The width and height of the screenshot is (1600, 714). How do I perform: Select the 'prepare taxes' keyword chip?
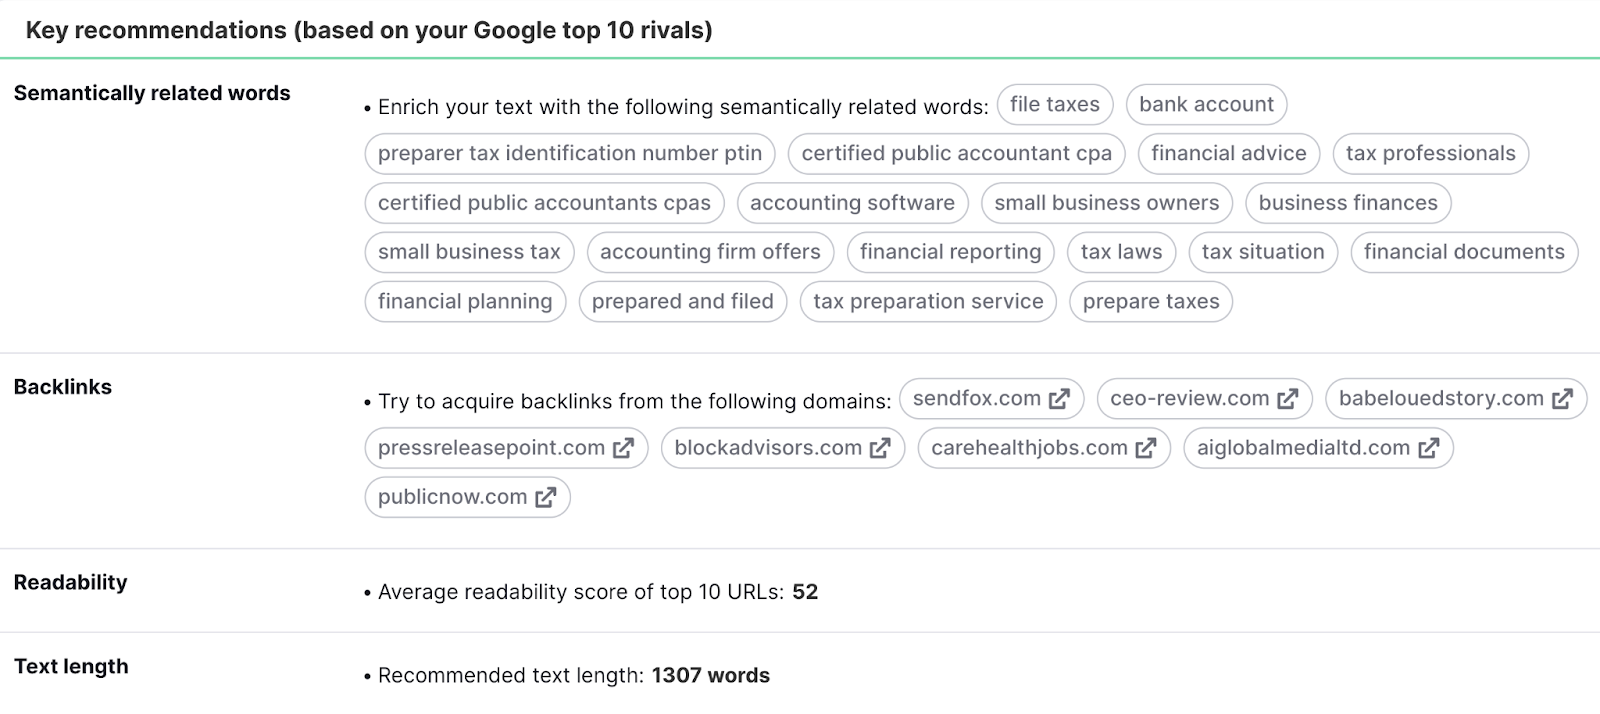coord(1150,300)
